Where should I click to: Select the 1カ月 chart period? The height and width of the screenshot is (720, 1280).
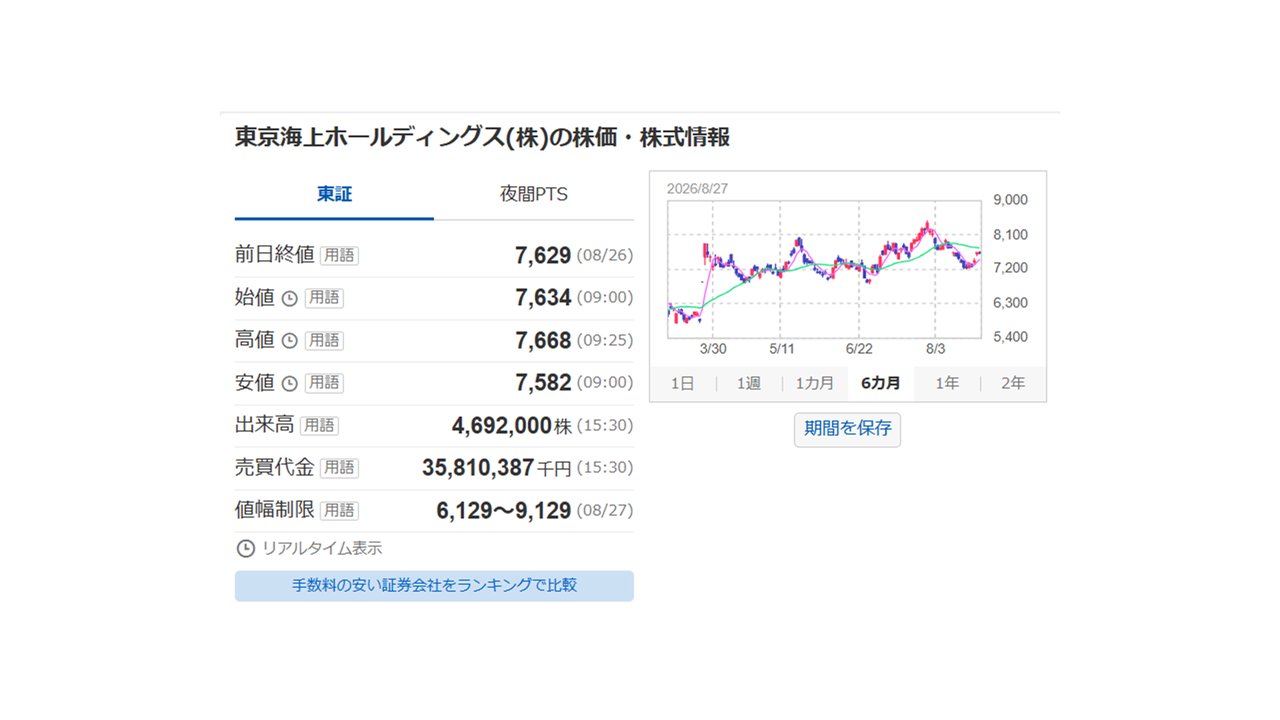pos(814,383)
